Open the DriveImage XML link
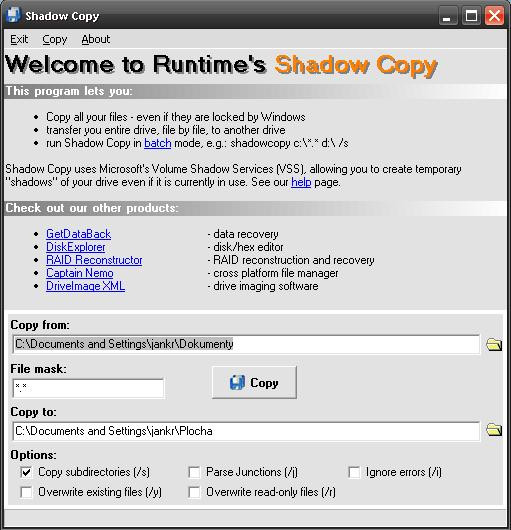The width and height of the screenshot is (511, 530). click(x=86, y=286)
